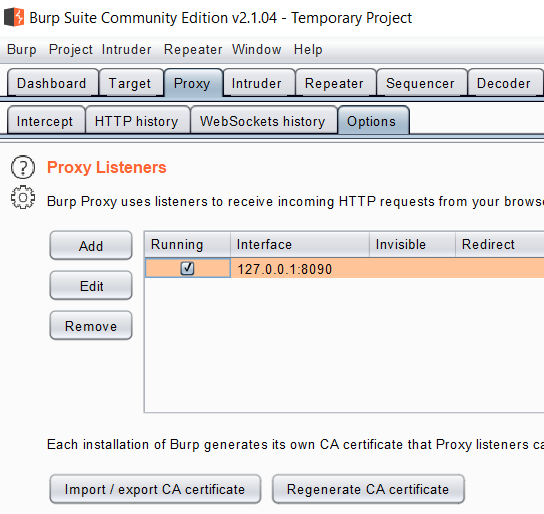
Task: Open the Intruder menu in menu bar
Action: [x=127, y=49]
